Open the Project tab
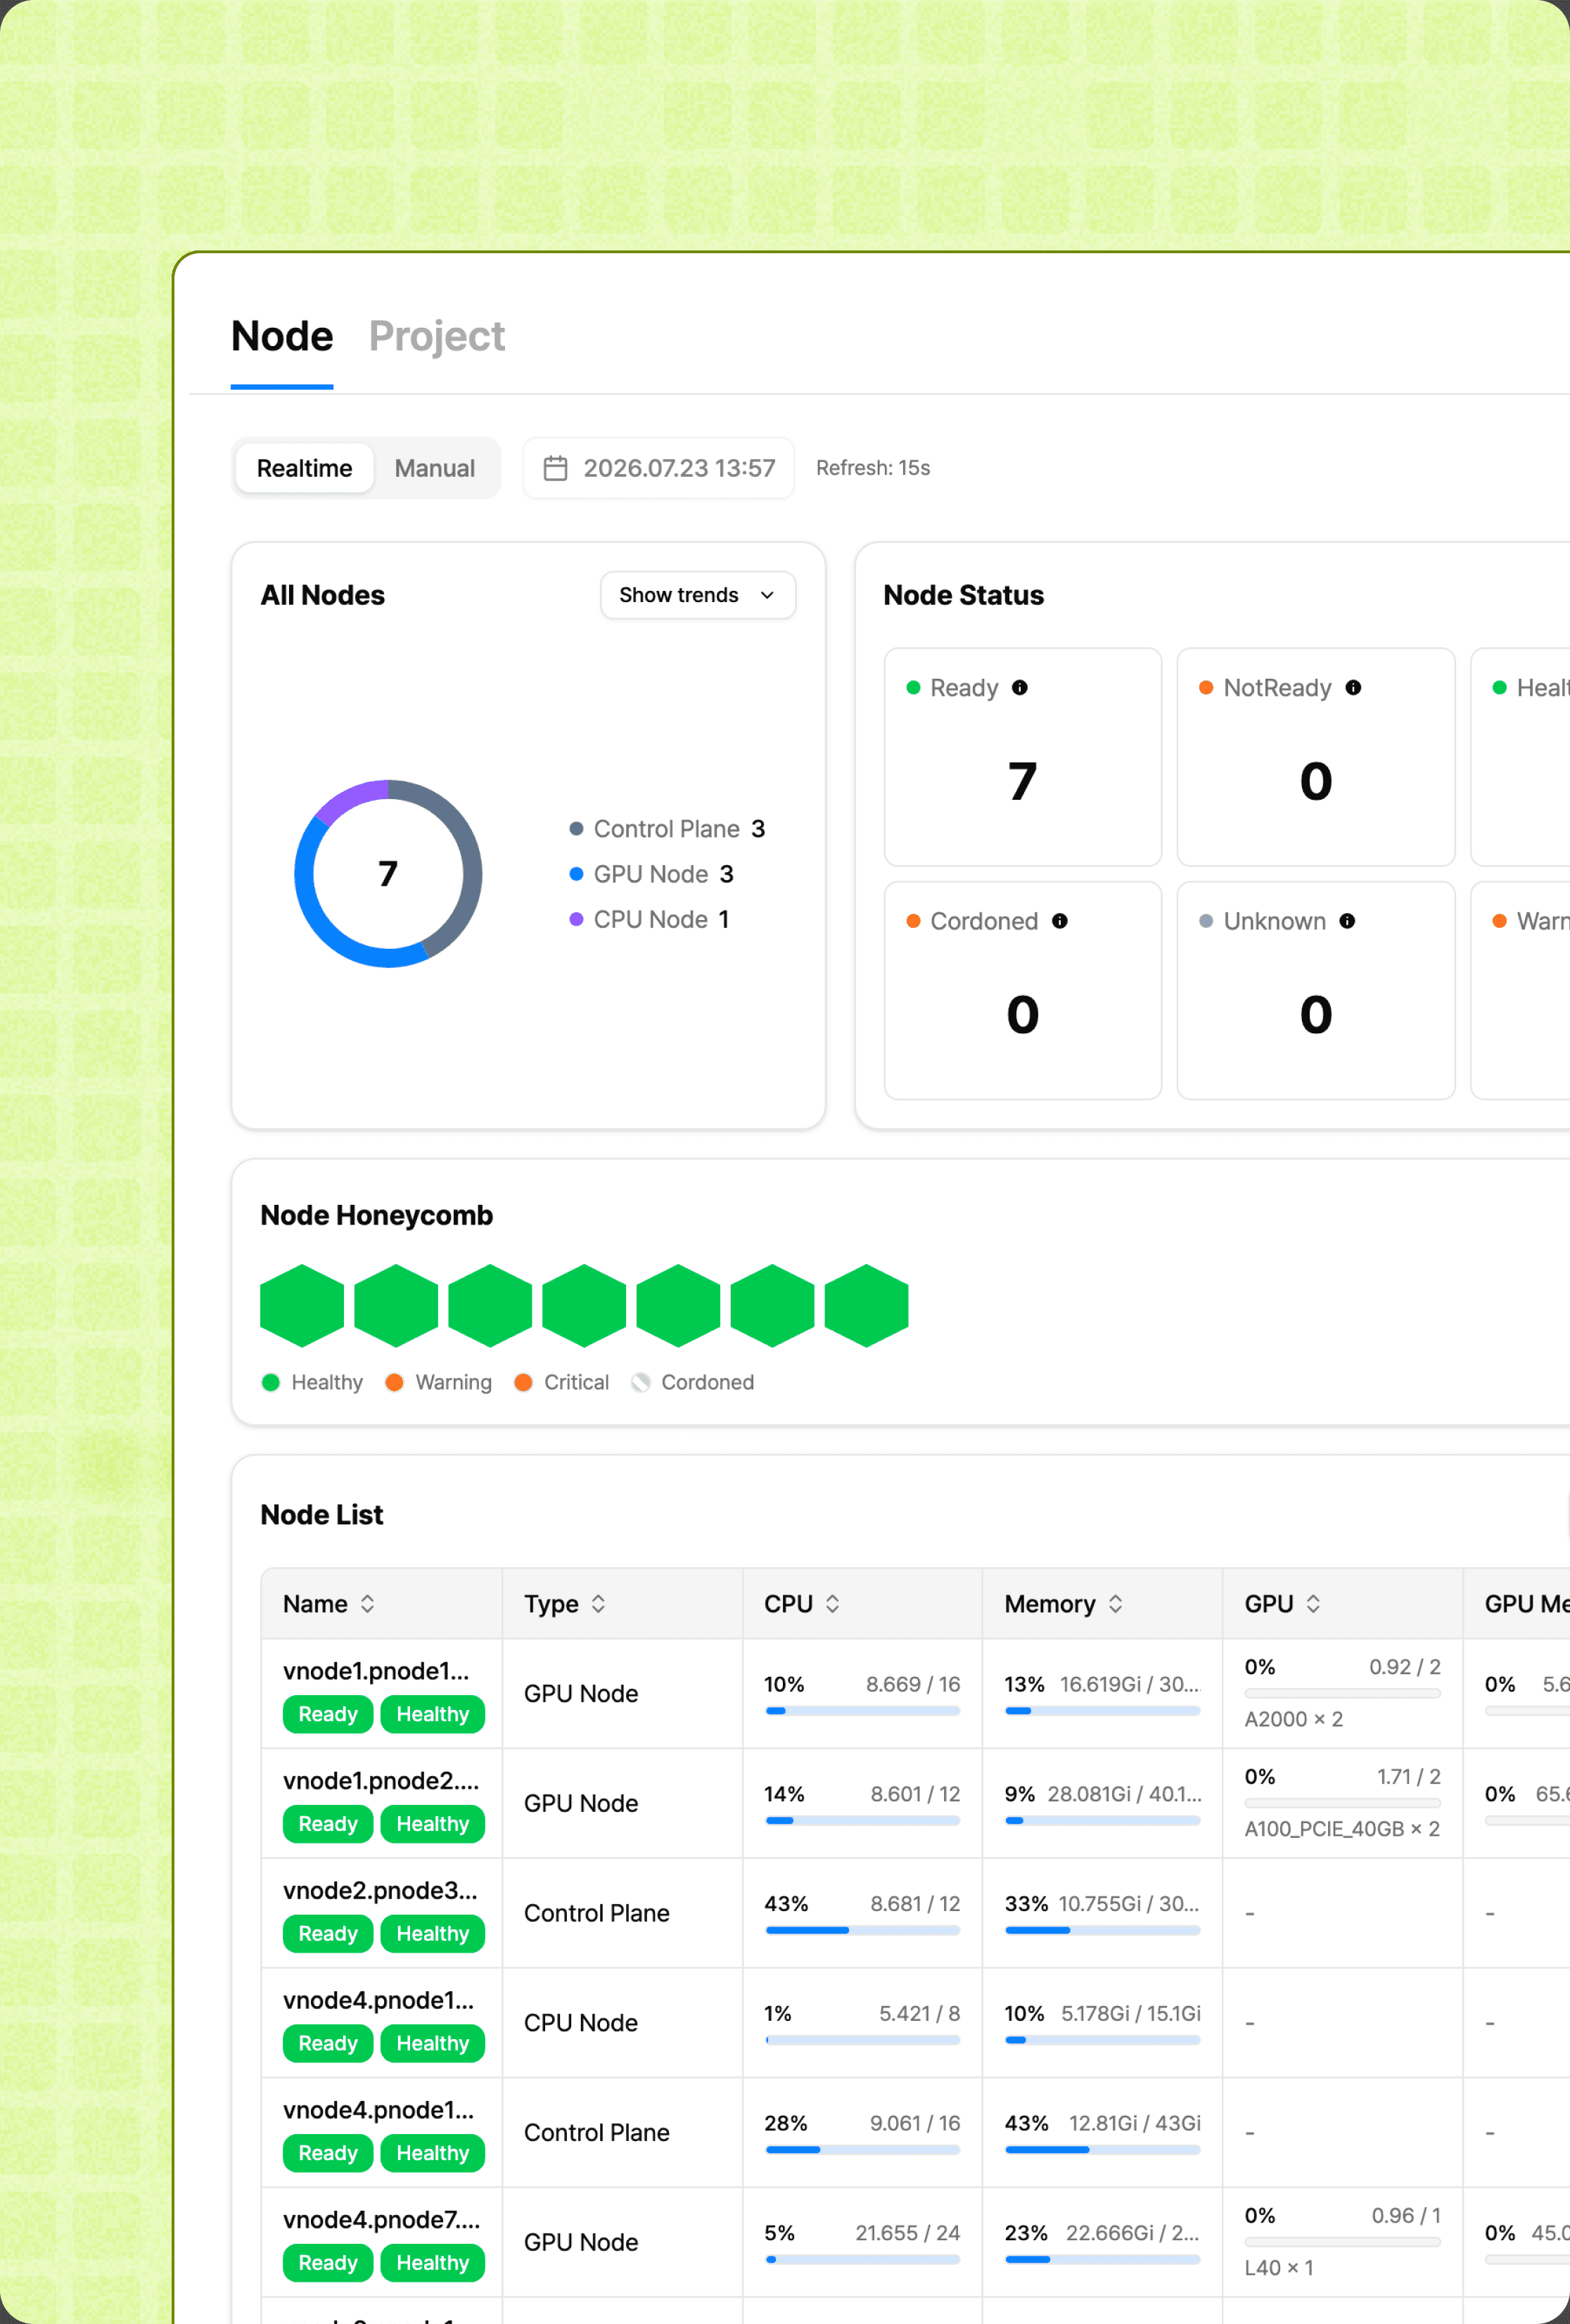The image size is (1570, 2324). click(437, 336)
